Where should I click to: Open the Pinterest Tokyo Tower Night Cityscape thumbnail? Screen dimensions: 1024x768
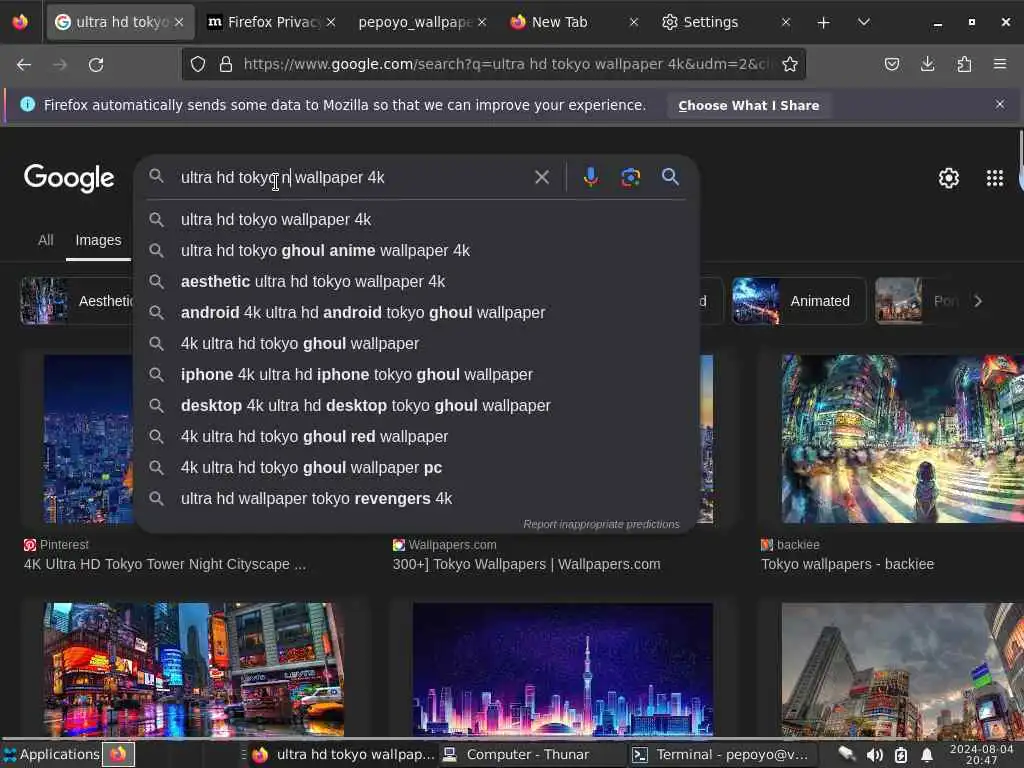point(88,439)
